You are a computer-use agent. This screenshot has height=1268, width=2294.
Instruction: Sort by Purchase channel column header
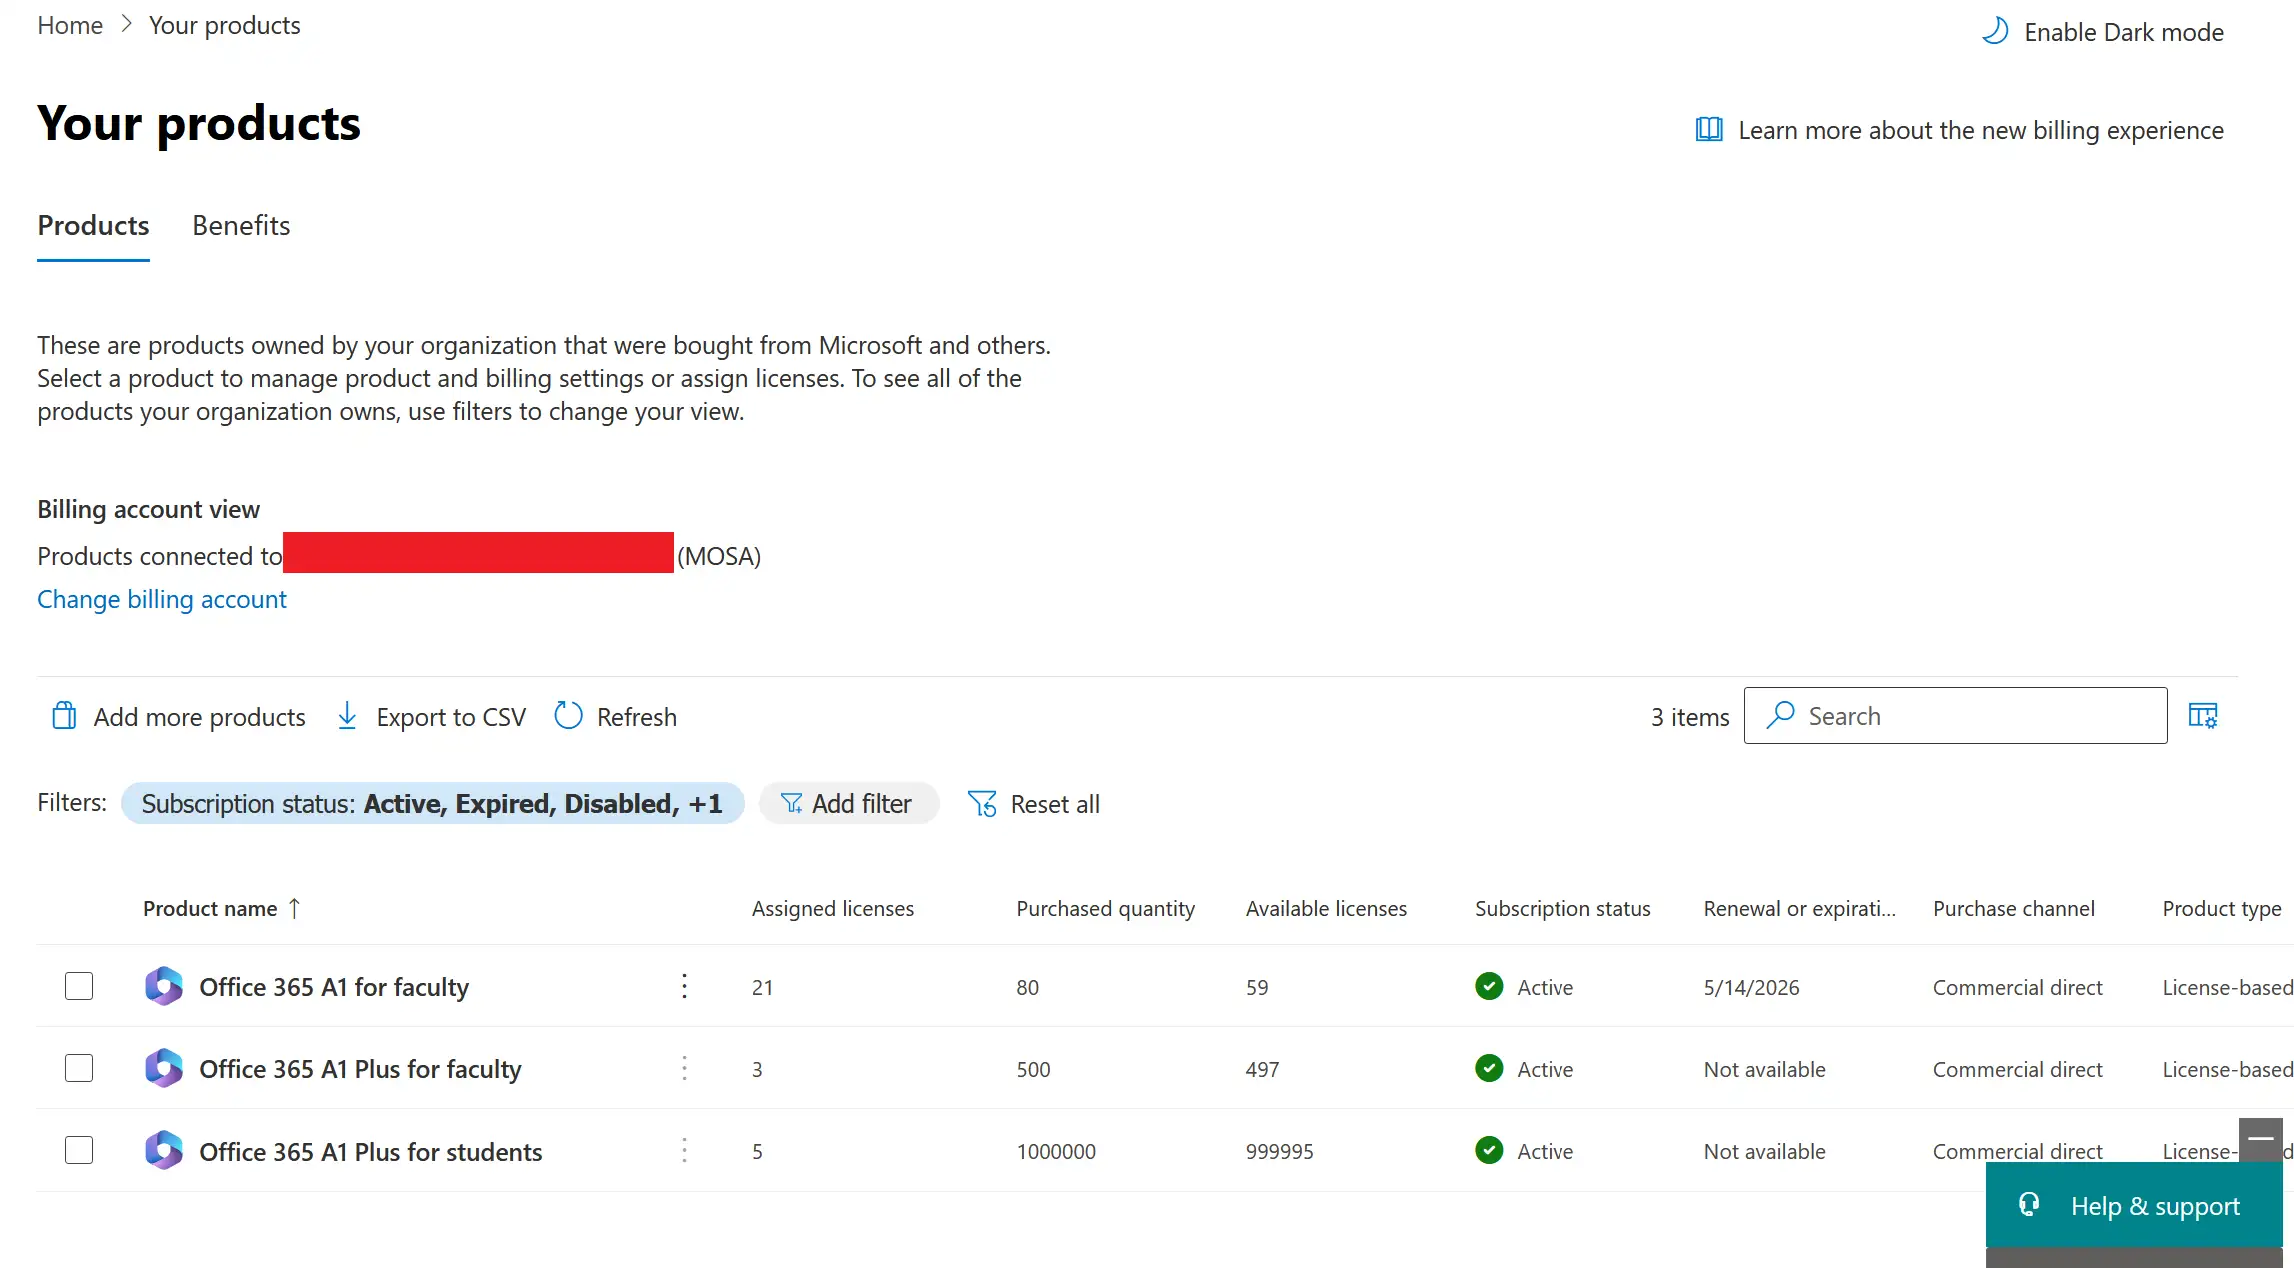2013,908
